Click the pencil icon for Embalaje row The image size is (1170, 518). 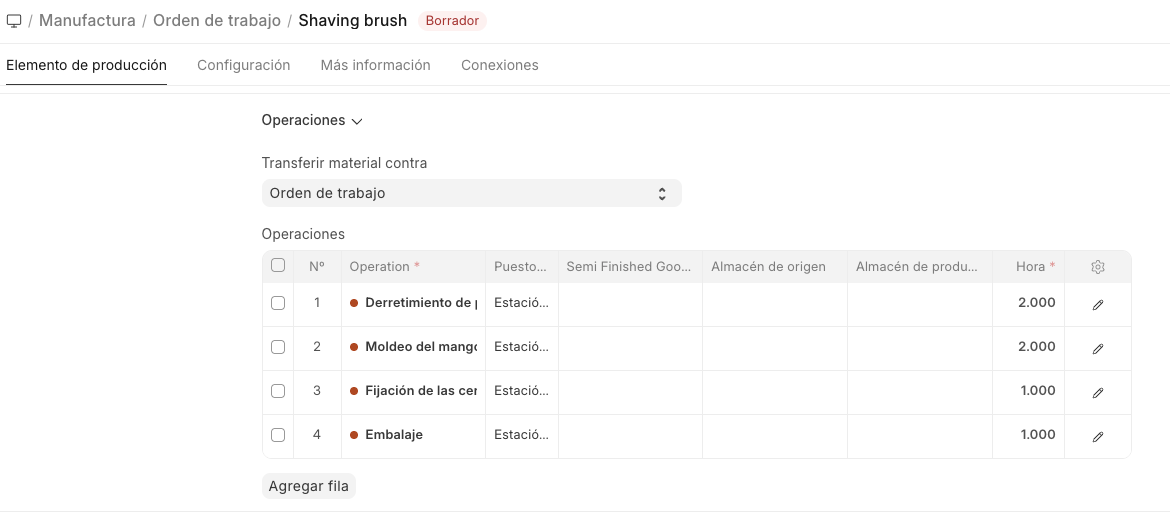point(1097,437)
